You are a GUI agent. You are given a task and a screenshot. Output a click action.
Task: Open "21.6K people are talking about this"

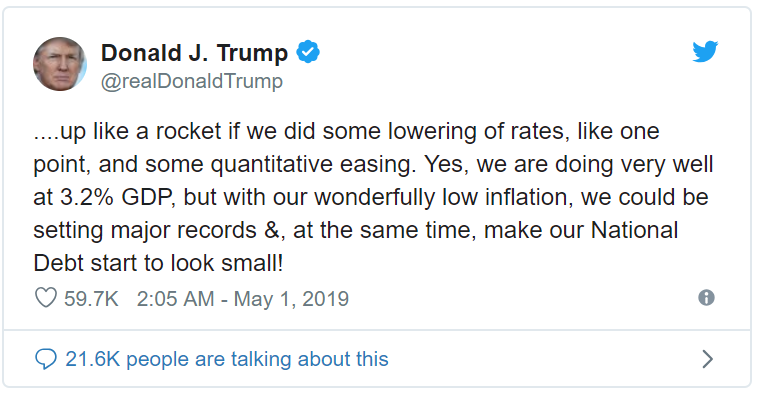[227, 359]
